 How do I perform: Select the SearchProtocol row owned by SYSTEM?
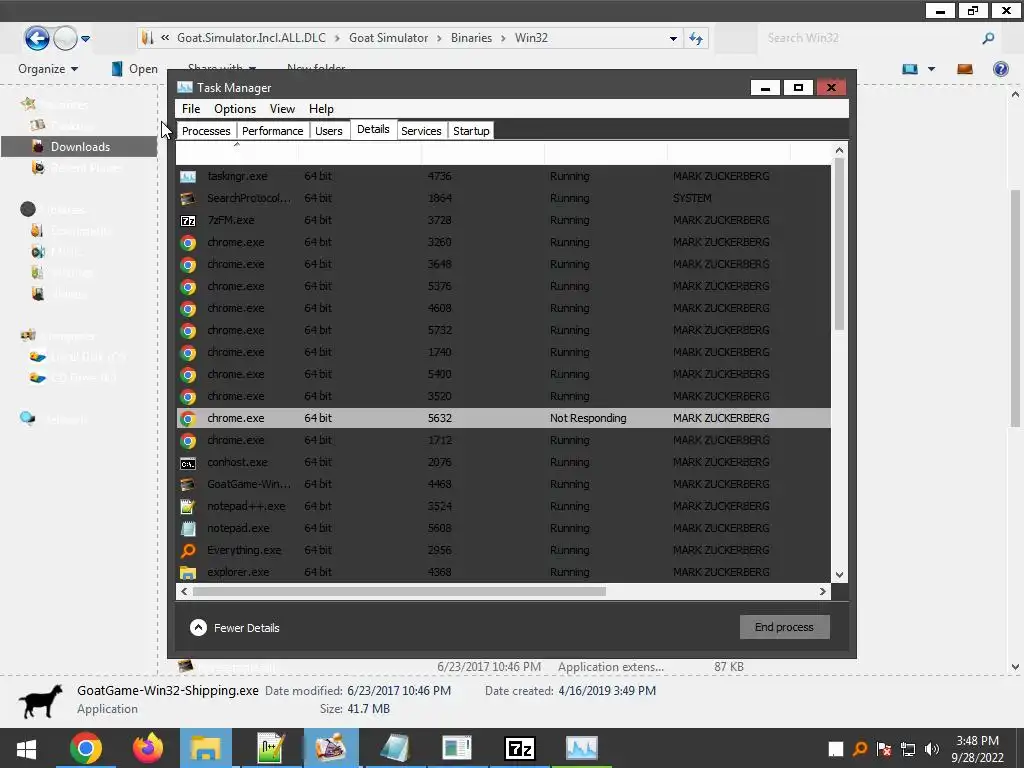[x=504, y=199]
